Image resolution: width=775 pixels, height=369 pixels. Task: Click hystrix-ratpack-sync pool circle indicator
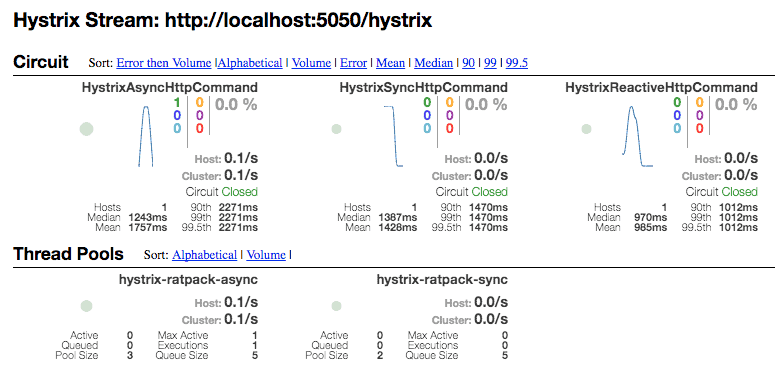pyautogui.click(x=337, y=306)
